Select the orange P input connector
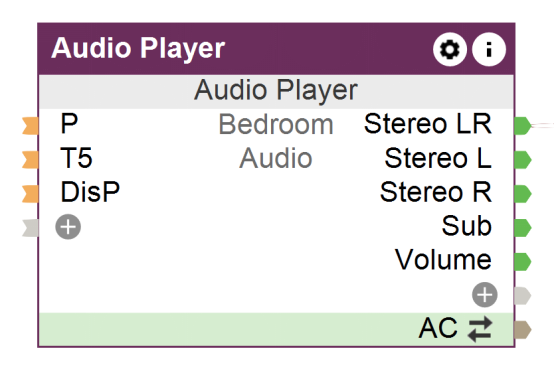This screenshot has height=373, width=554. tap(30, 126)
